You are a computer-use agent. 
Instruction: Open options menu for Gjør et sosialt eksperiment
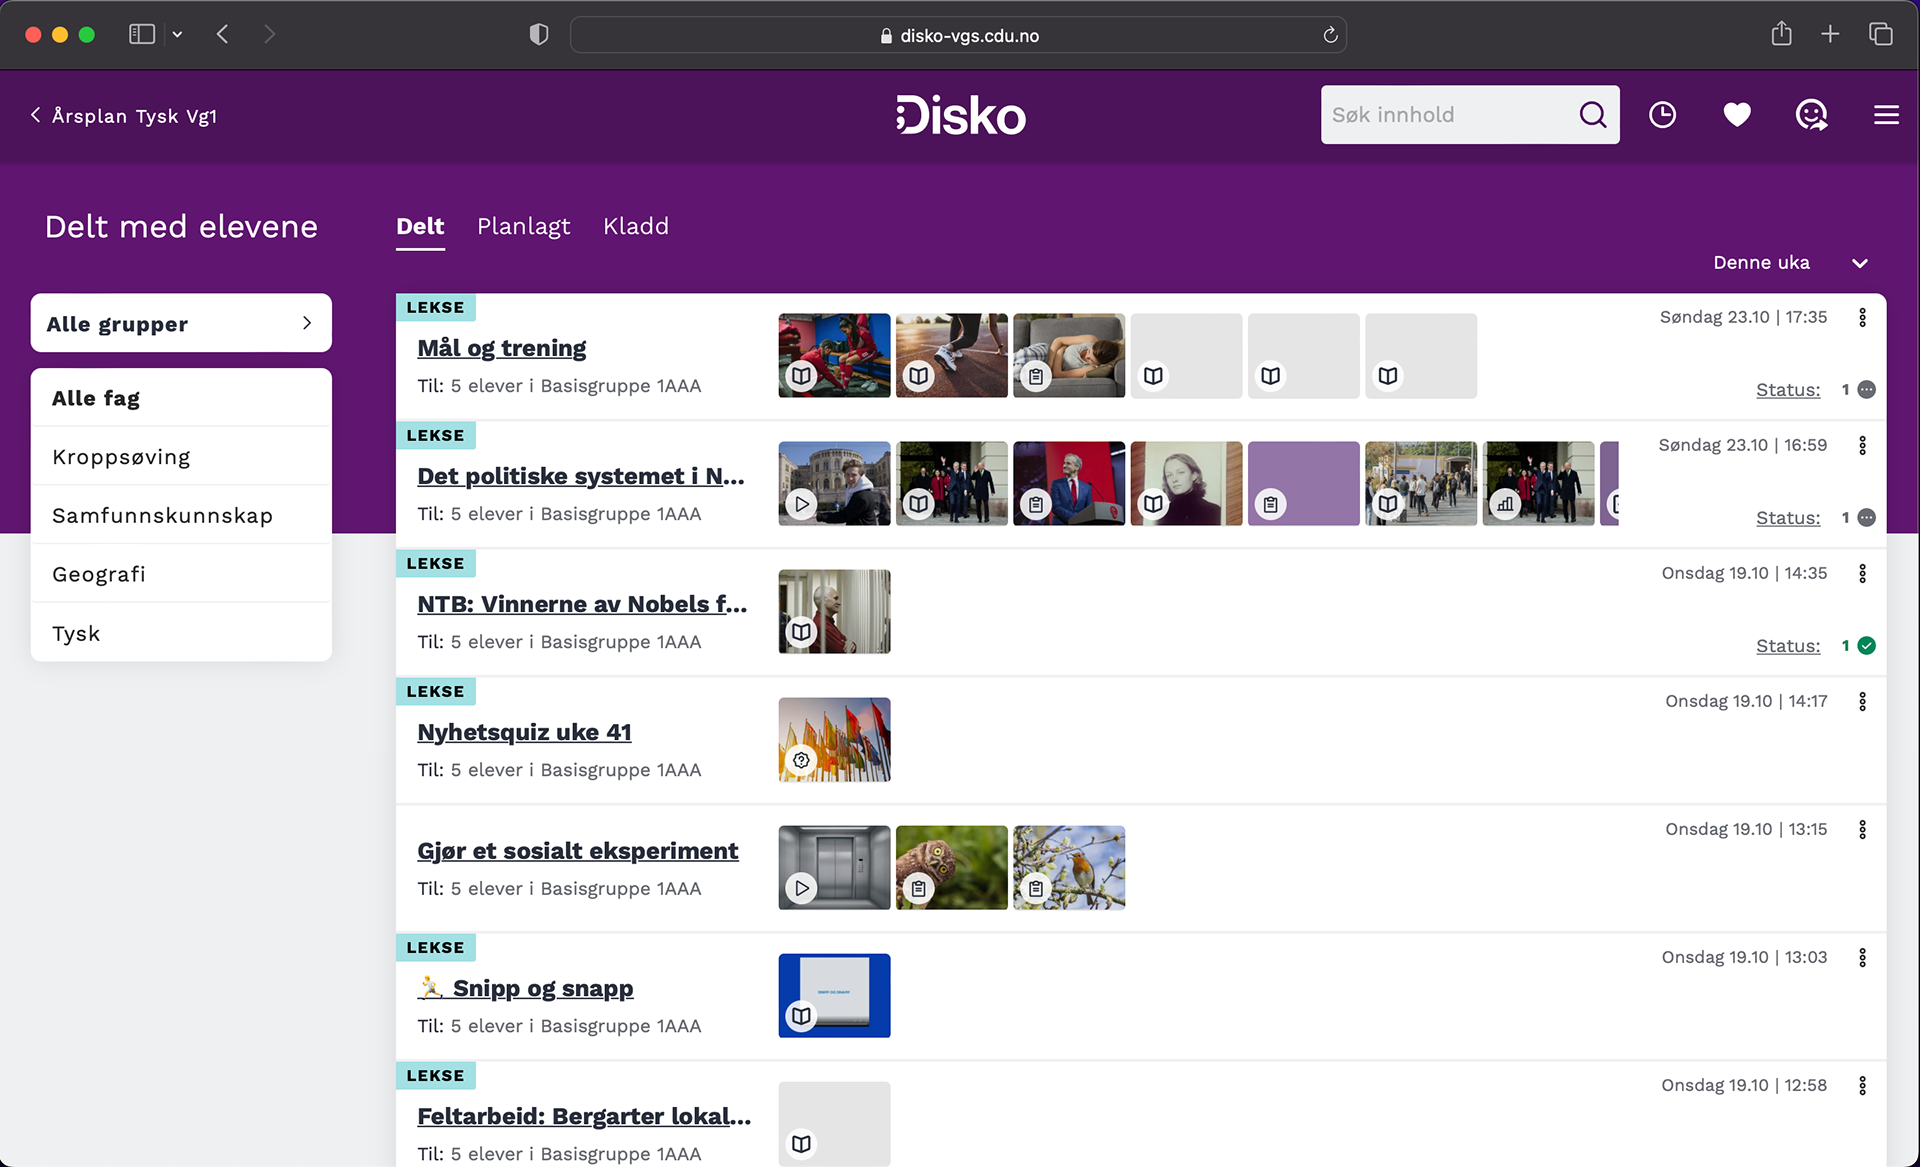point(1862,829)
